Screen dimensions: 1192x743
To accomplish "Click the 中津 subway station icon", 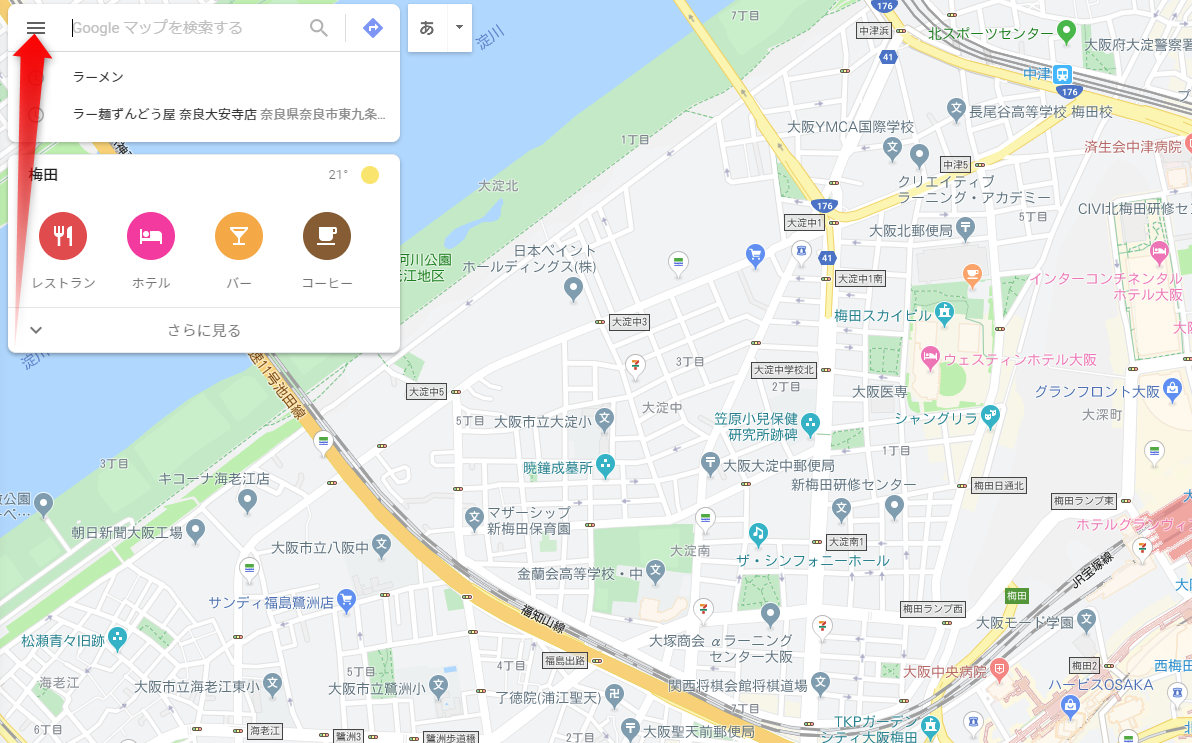I will tap(1063, 75).
